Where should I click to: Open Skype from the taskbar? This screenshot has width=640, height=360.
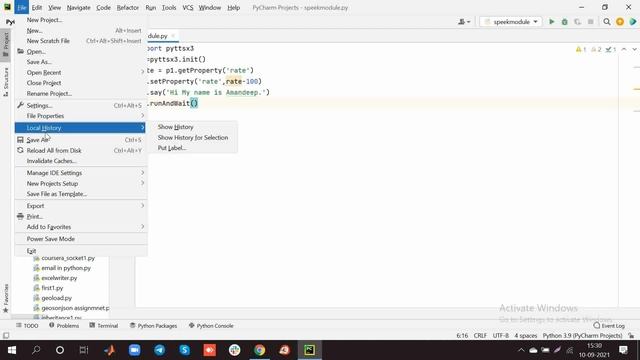(184, 350)
